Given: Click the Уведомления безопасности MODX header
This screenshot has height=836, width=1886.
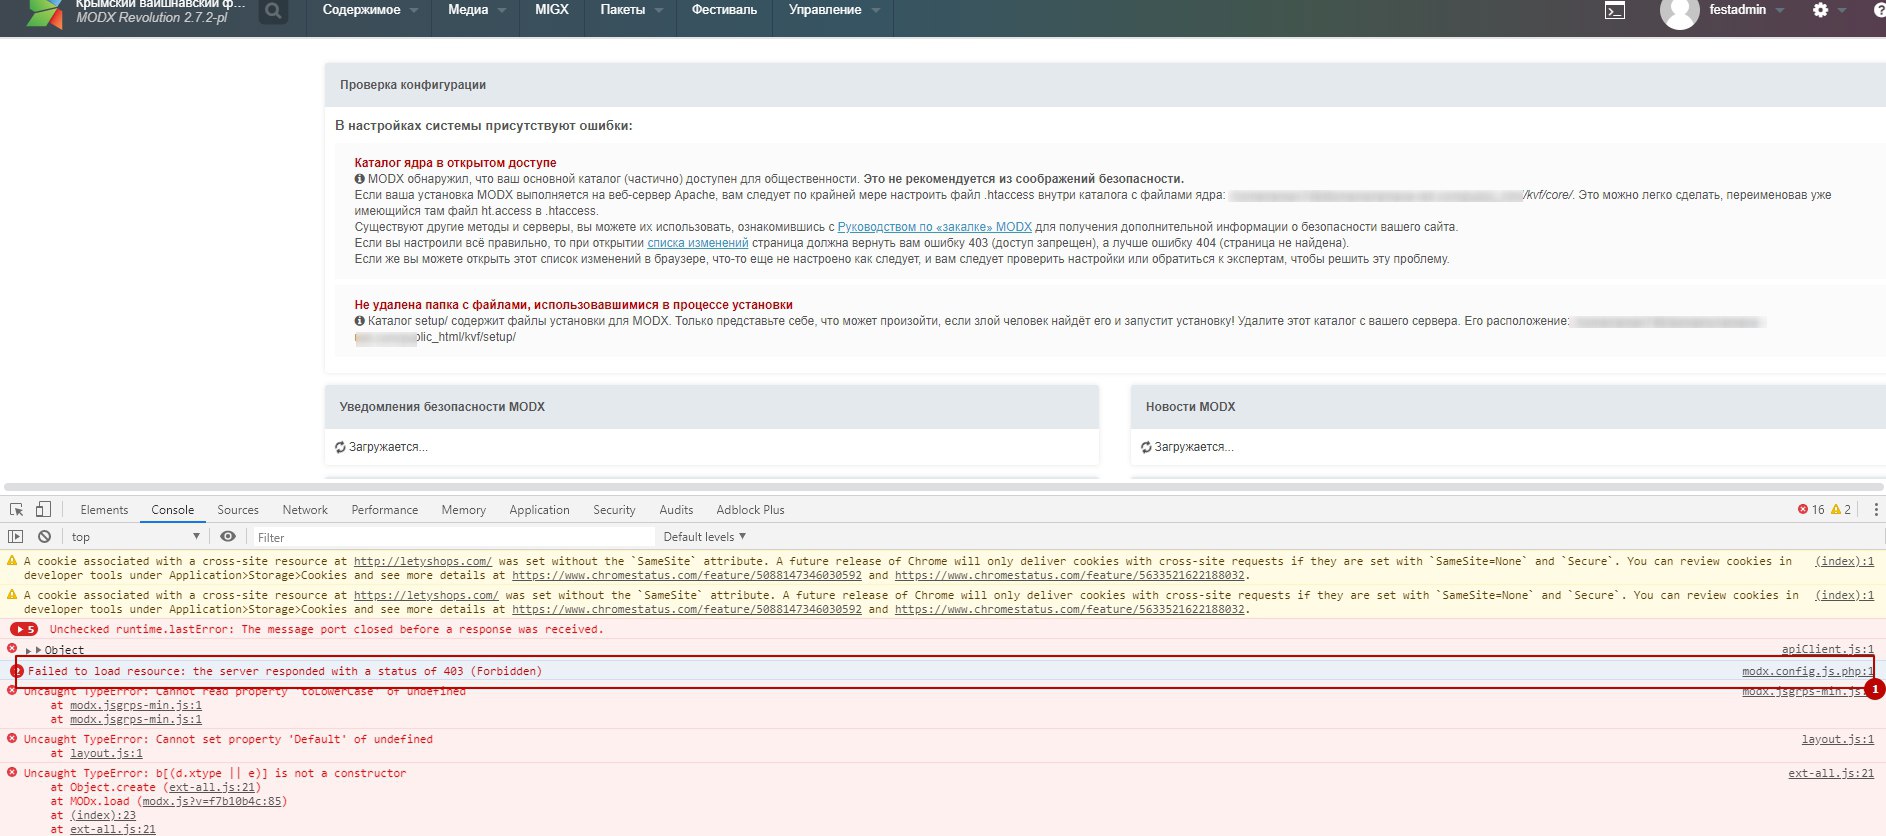Looking at the screenshot, I should point(712,407).
